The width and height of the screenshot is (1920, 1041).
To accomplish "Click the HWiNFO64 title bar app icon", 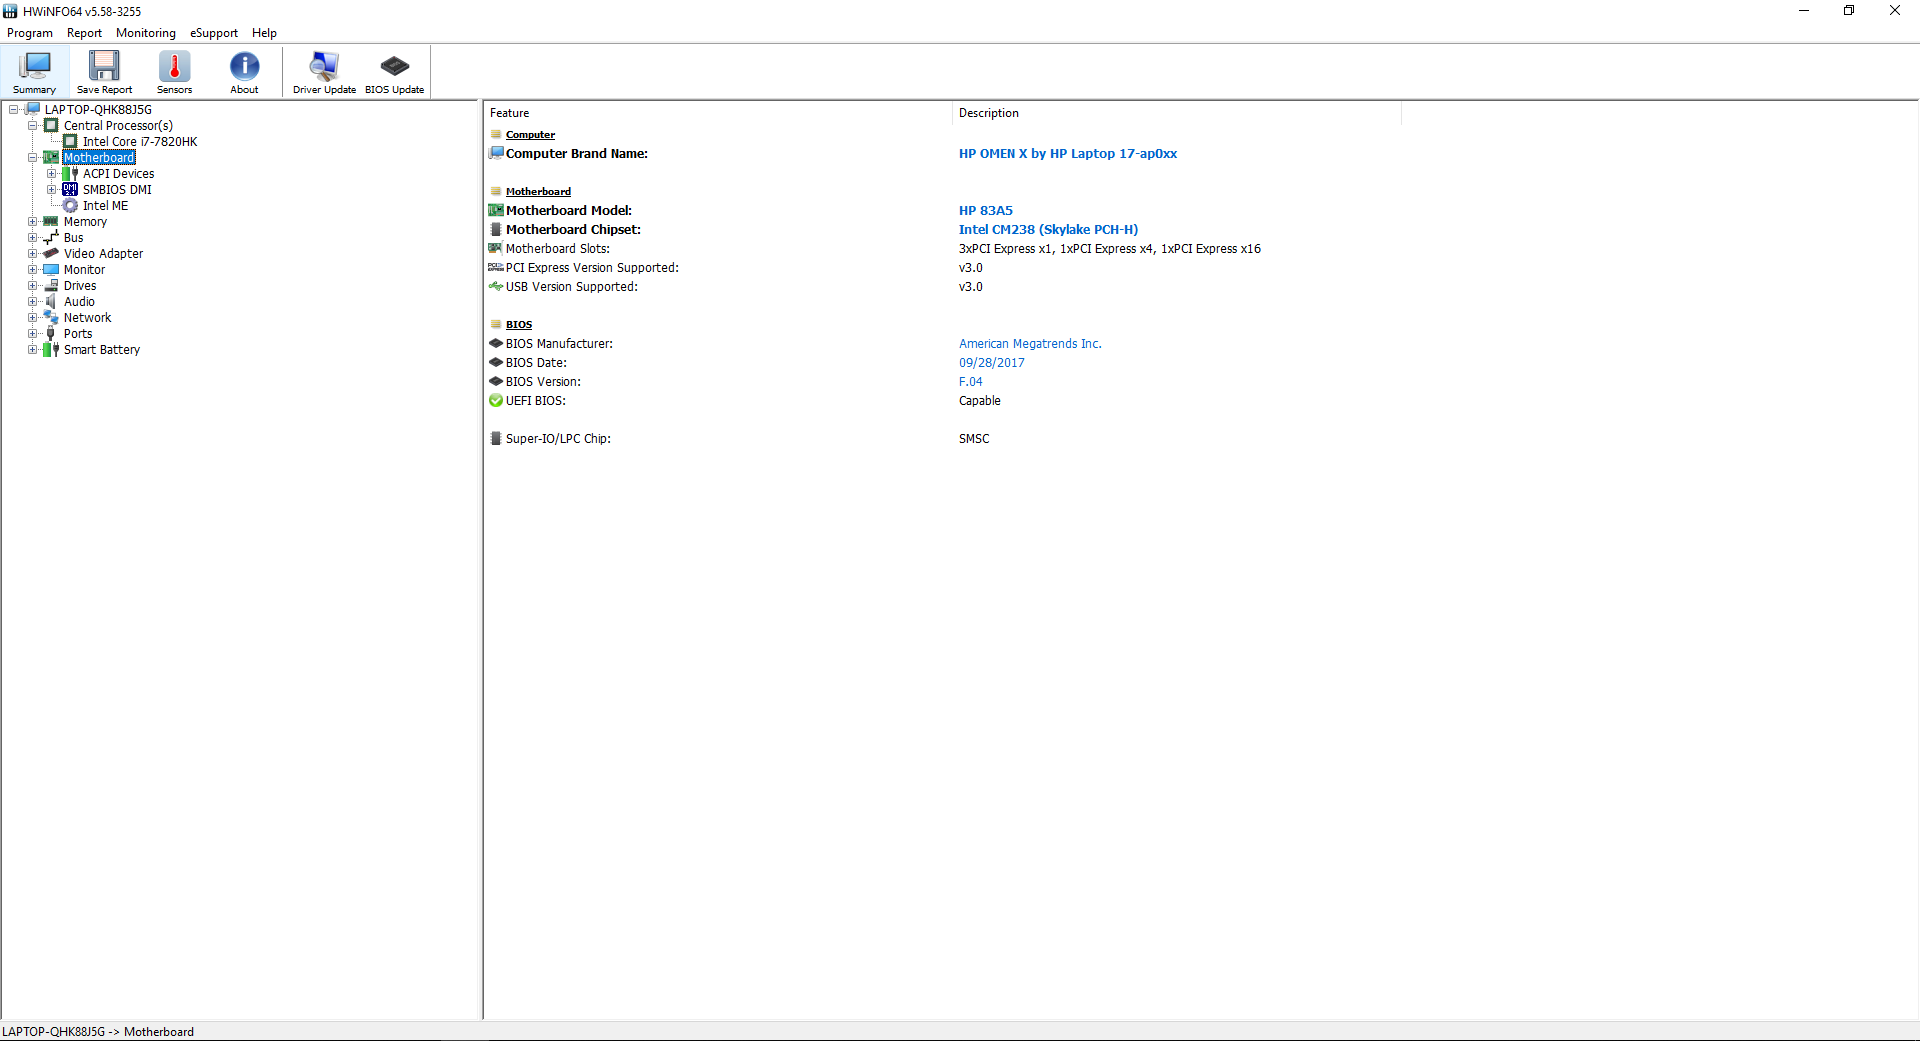I will point(10,11).
